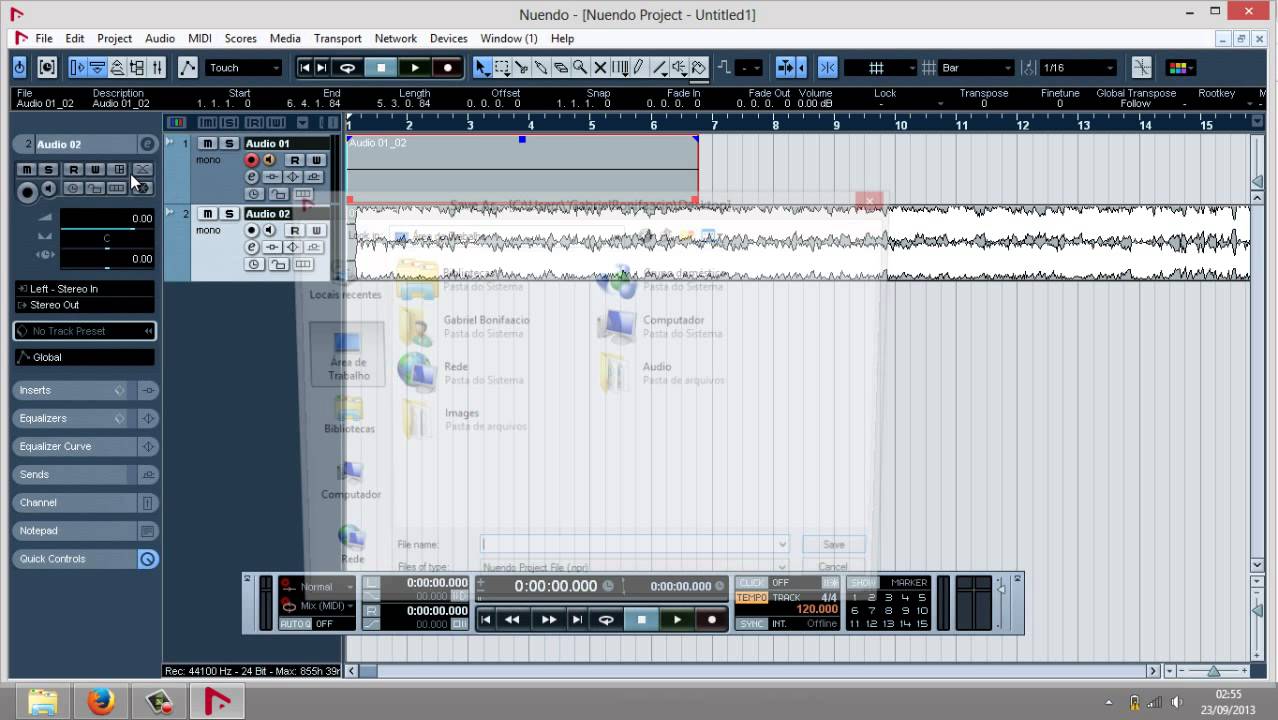This screenshot has height=720, width=1278.
Task: Click Record in the top toolbar
Action: tap(447, 68)
